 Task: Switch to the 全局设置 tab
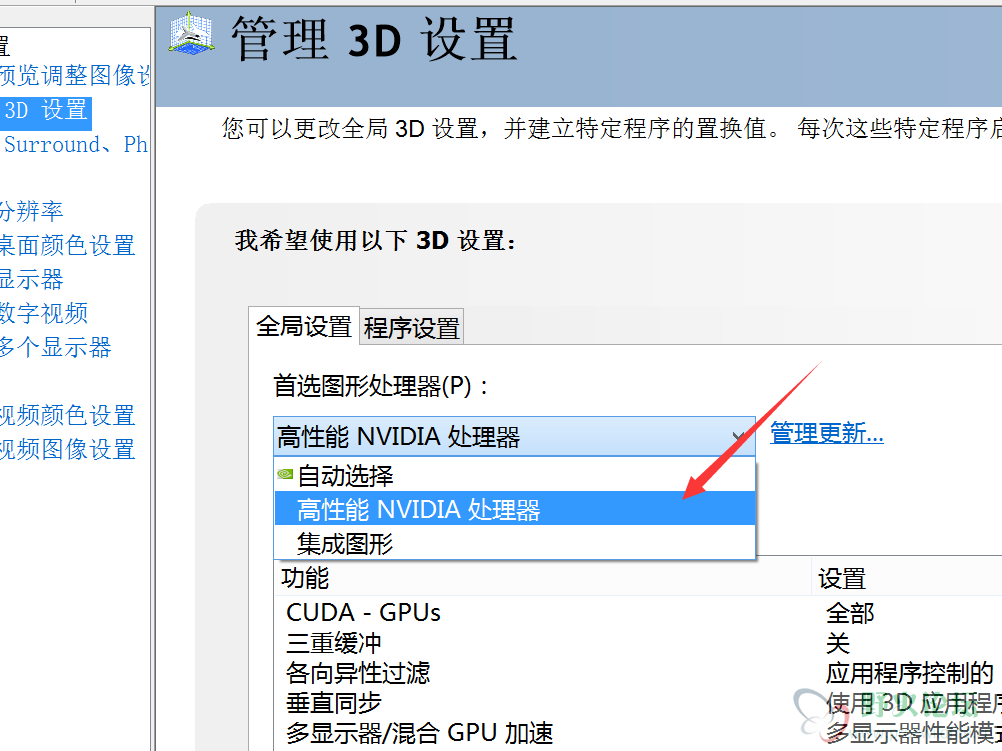[304, 327]
